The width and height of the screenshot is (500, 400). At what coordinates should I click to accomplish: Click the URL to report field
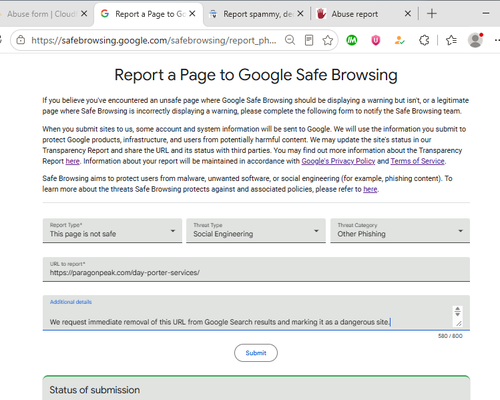click(x=256, y=269)
